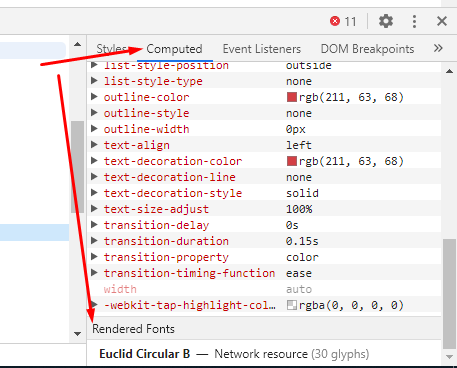Show more tabs with the double chevron
Screen dimensions: 457x368
[438, 48]
